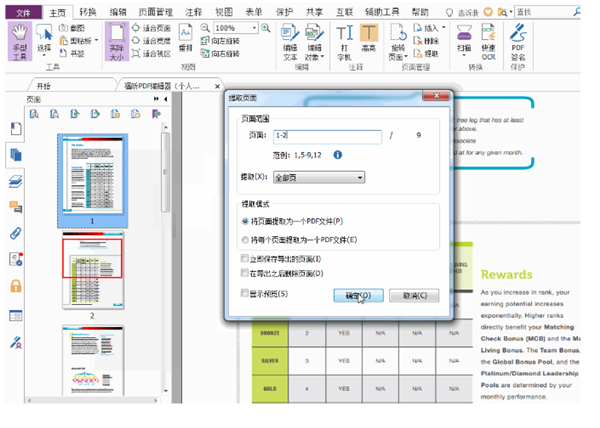Screen dimensions: 600x428
Task: Click the blue info icon beside 范例
Action: 337,155
